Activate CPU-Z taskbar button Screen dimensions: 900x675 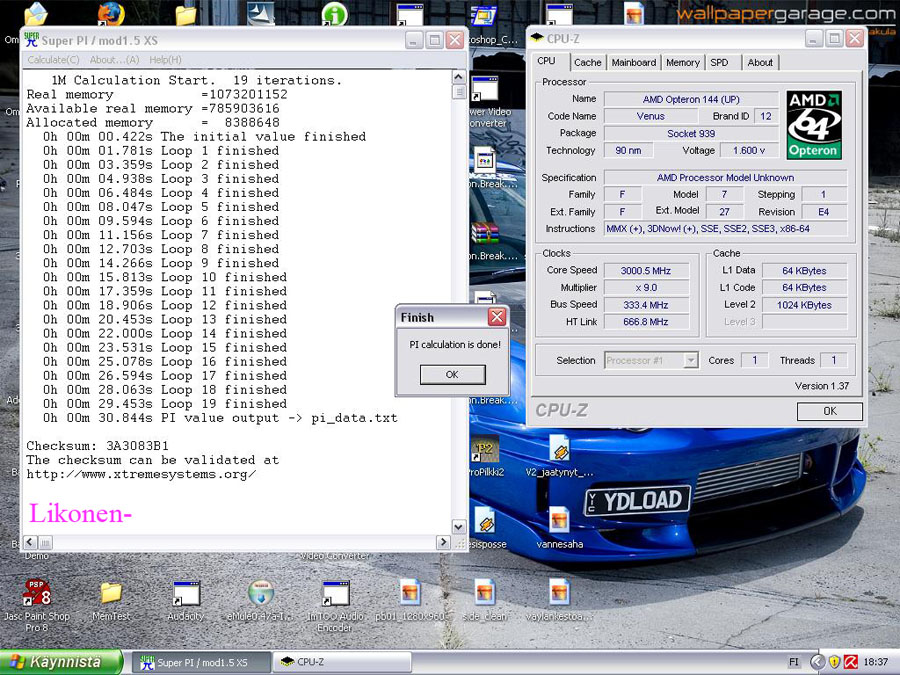pos(342,662)
